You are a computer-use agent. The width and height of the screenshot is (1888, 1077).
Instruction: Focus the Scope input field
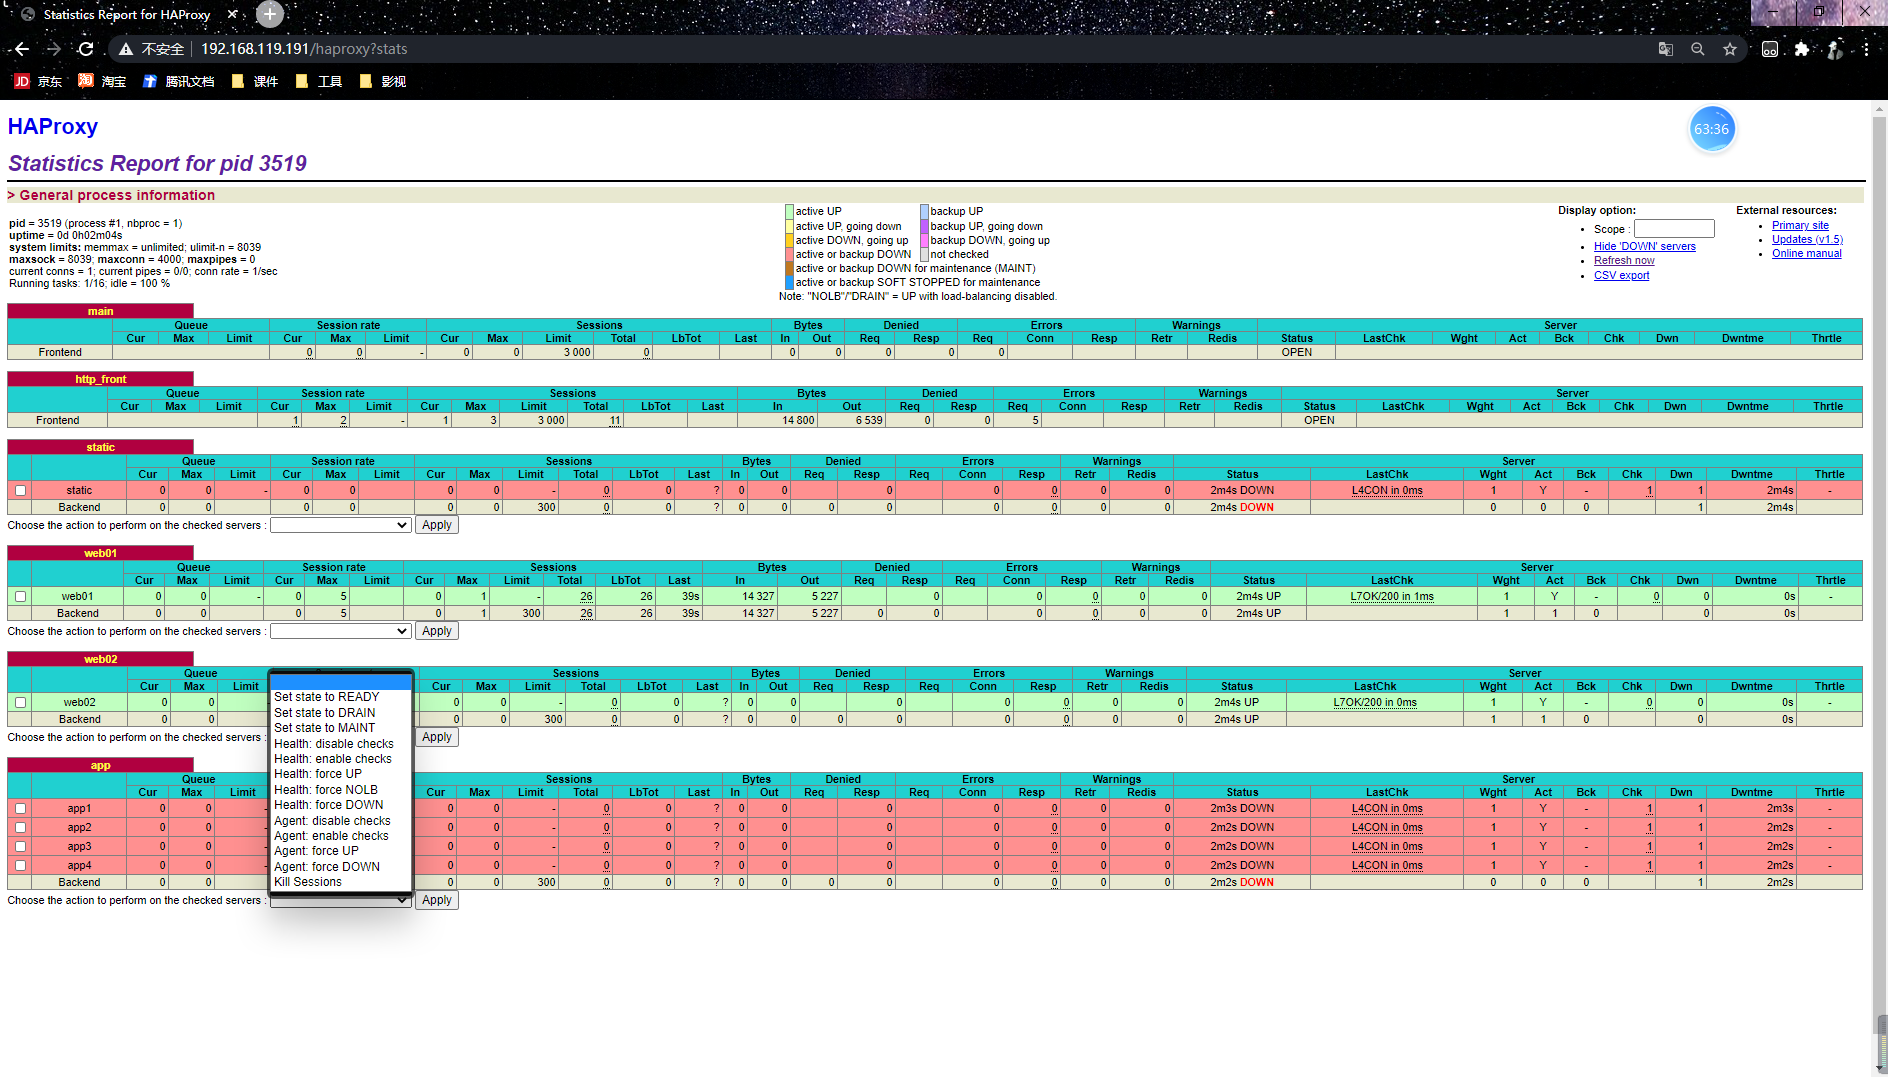click(1674, 229)
